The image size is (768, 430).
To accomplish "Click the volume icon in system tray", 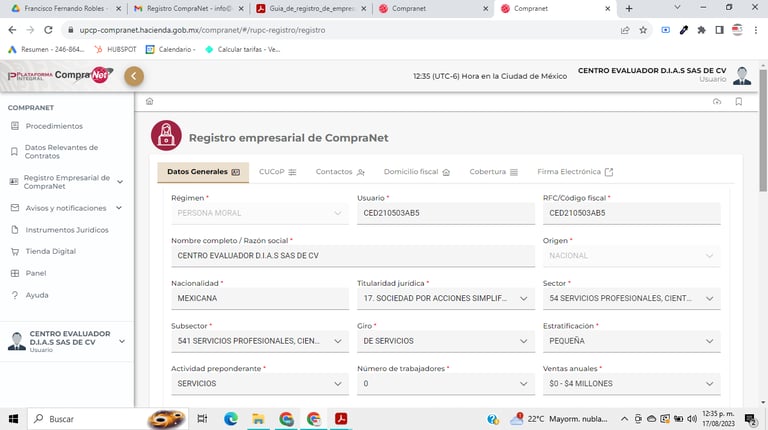I will coord(692,419).
